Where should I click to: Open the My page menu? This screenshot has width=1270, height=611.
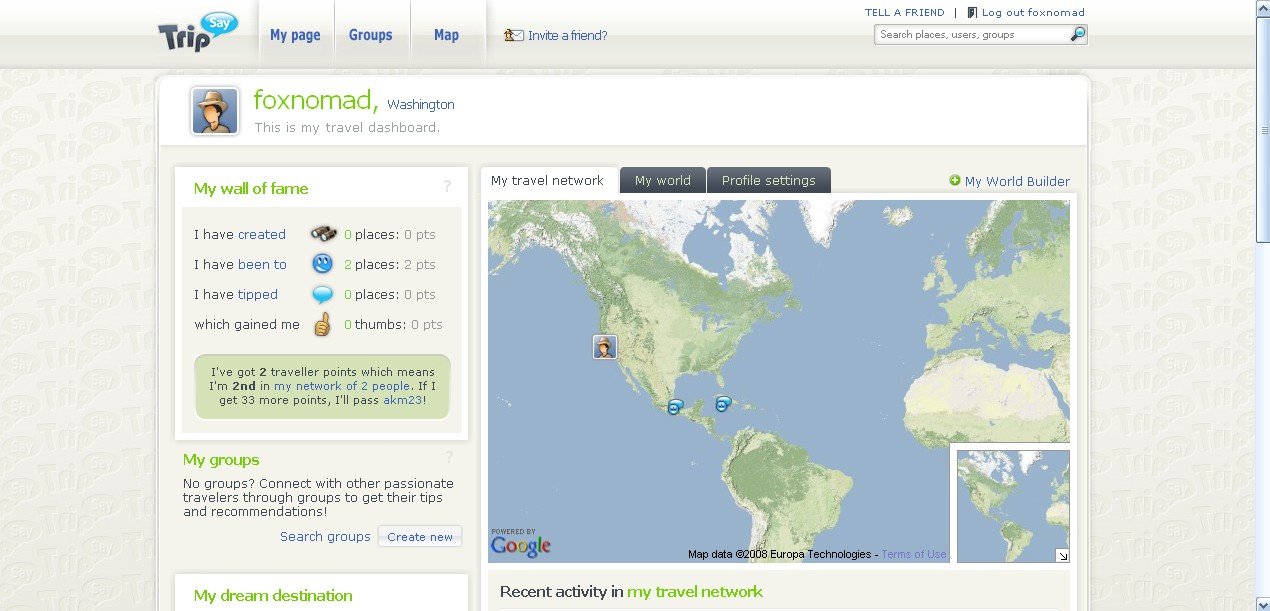[x=295, y=35]
